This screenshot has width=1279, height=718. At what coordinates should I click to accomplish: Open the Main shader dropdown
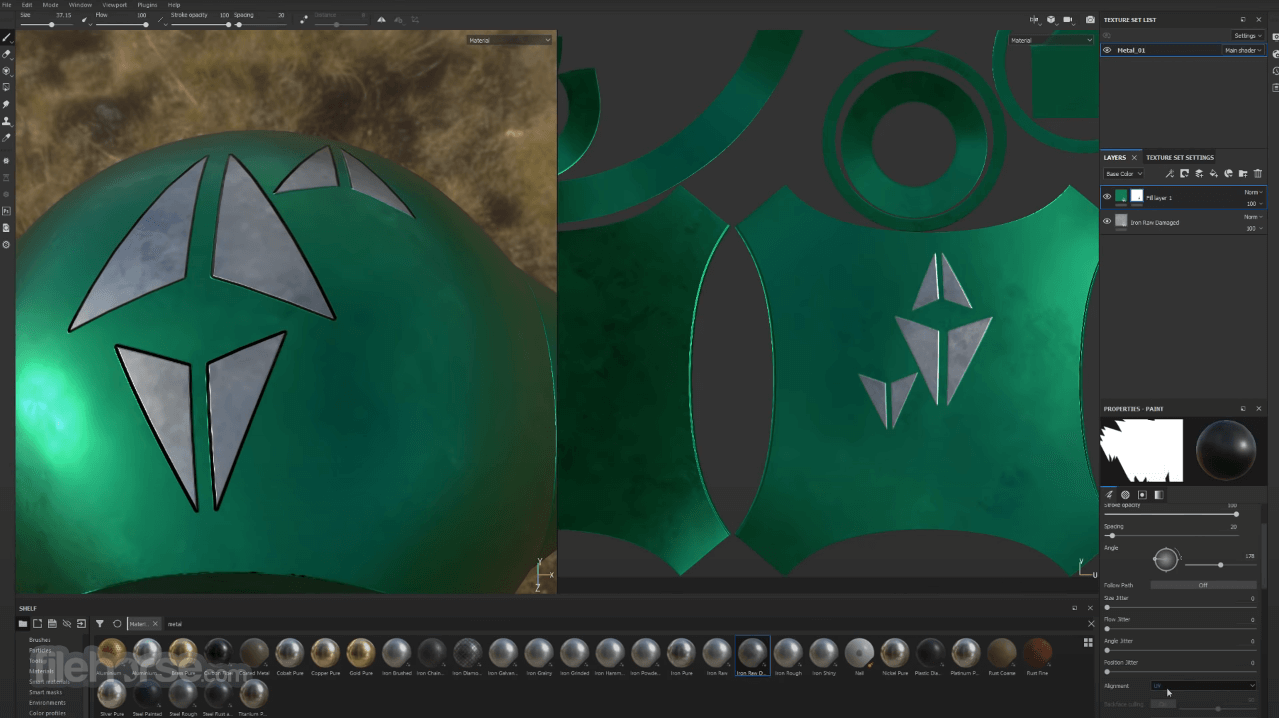point(1243,50)
